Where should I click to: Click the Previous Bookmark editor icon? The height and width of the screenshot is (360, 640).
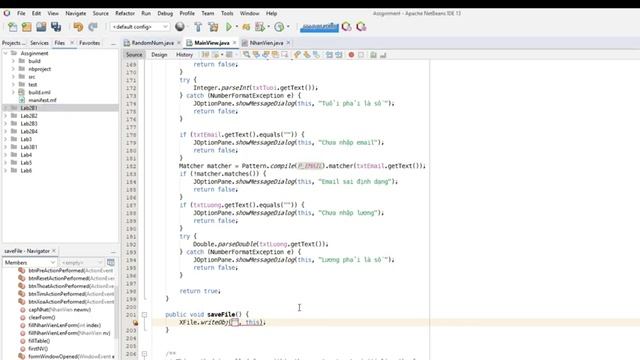click(x=297, y=55)
